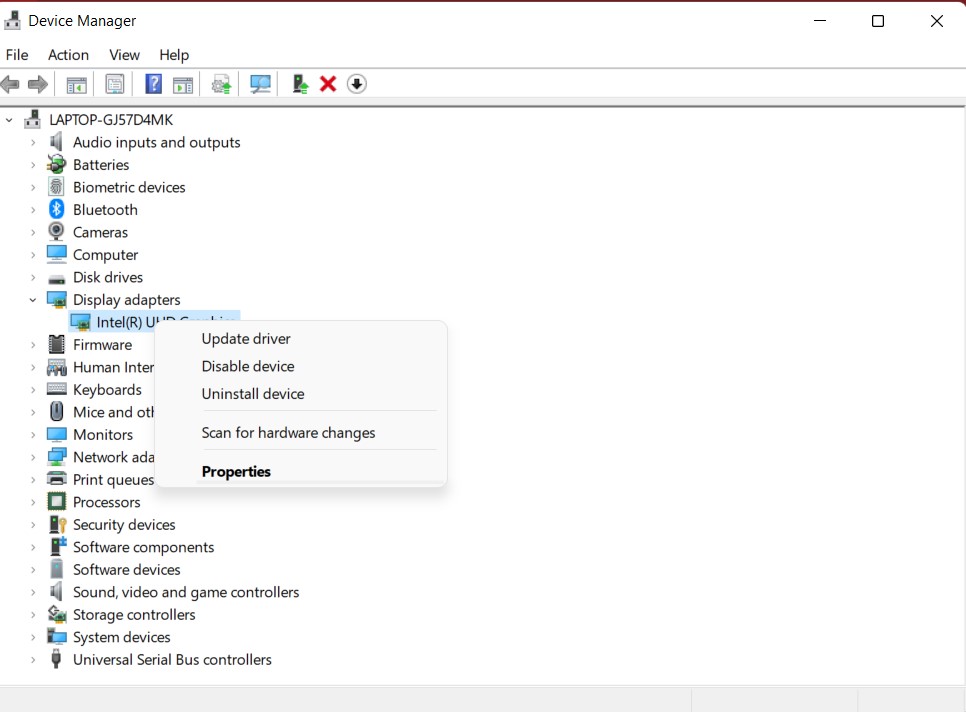Click show/hide console tree toolbar icon
This screenshot has height=712, width=966.
coord(77,84)
